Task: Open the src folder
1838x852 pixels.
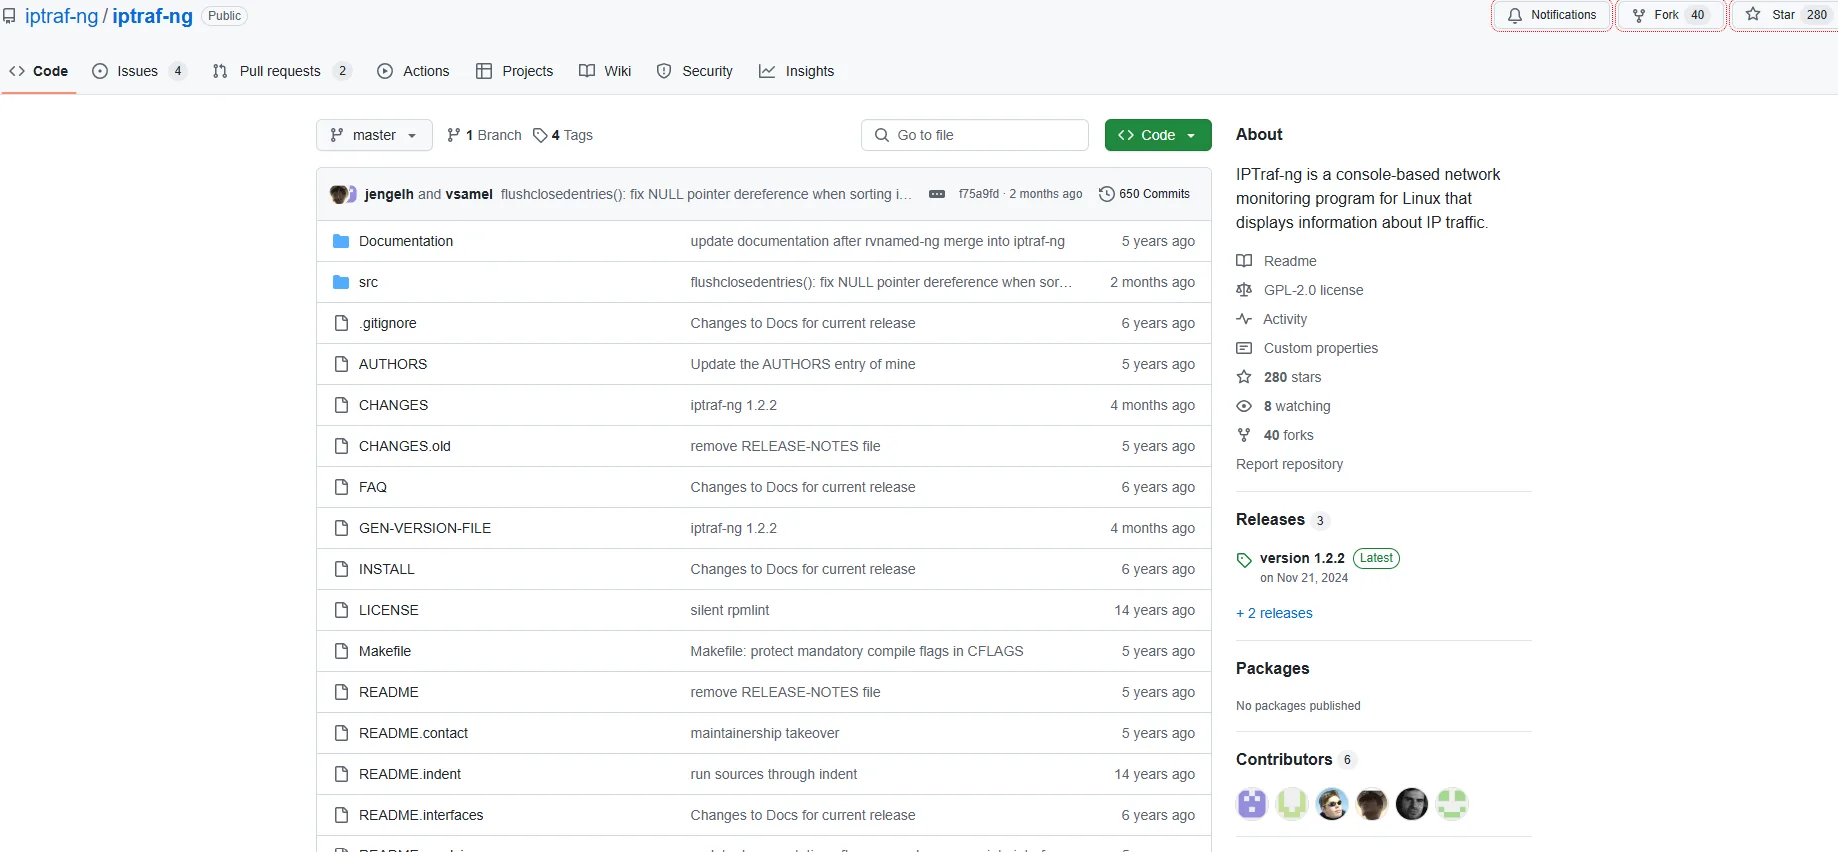Action: pos(368,282)
